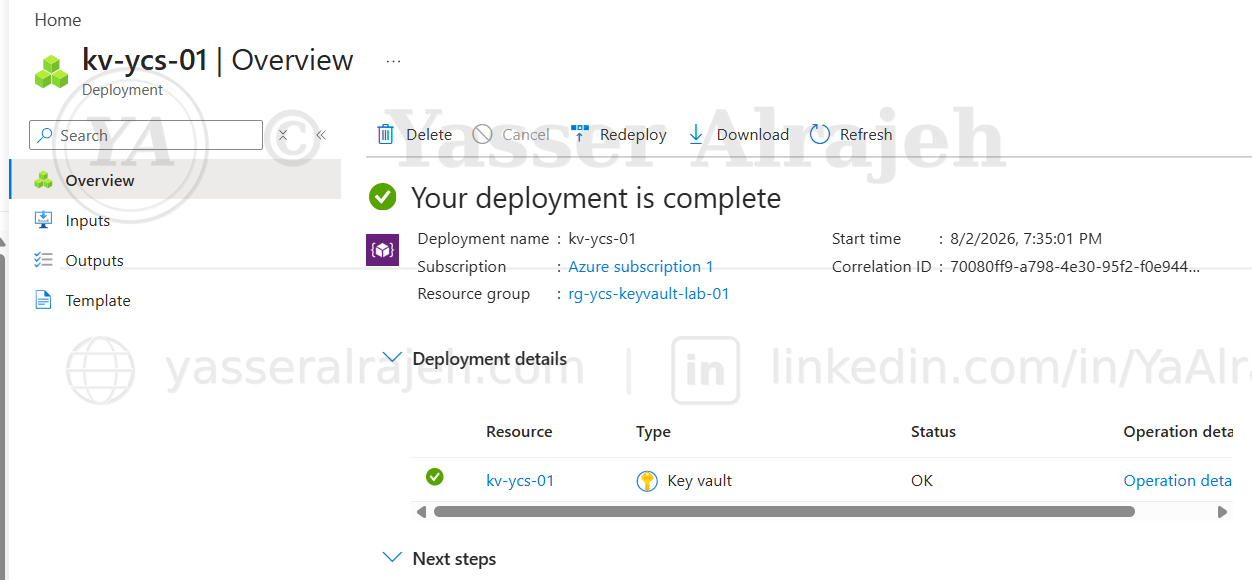Collapse the sidebar with double chevron
Viewport: 1252px width, 580px height.
(x=321, y=135)
